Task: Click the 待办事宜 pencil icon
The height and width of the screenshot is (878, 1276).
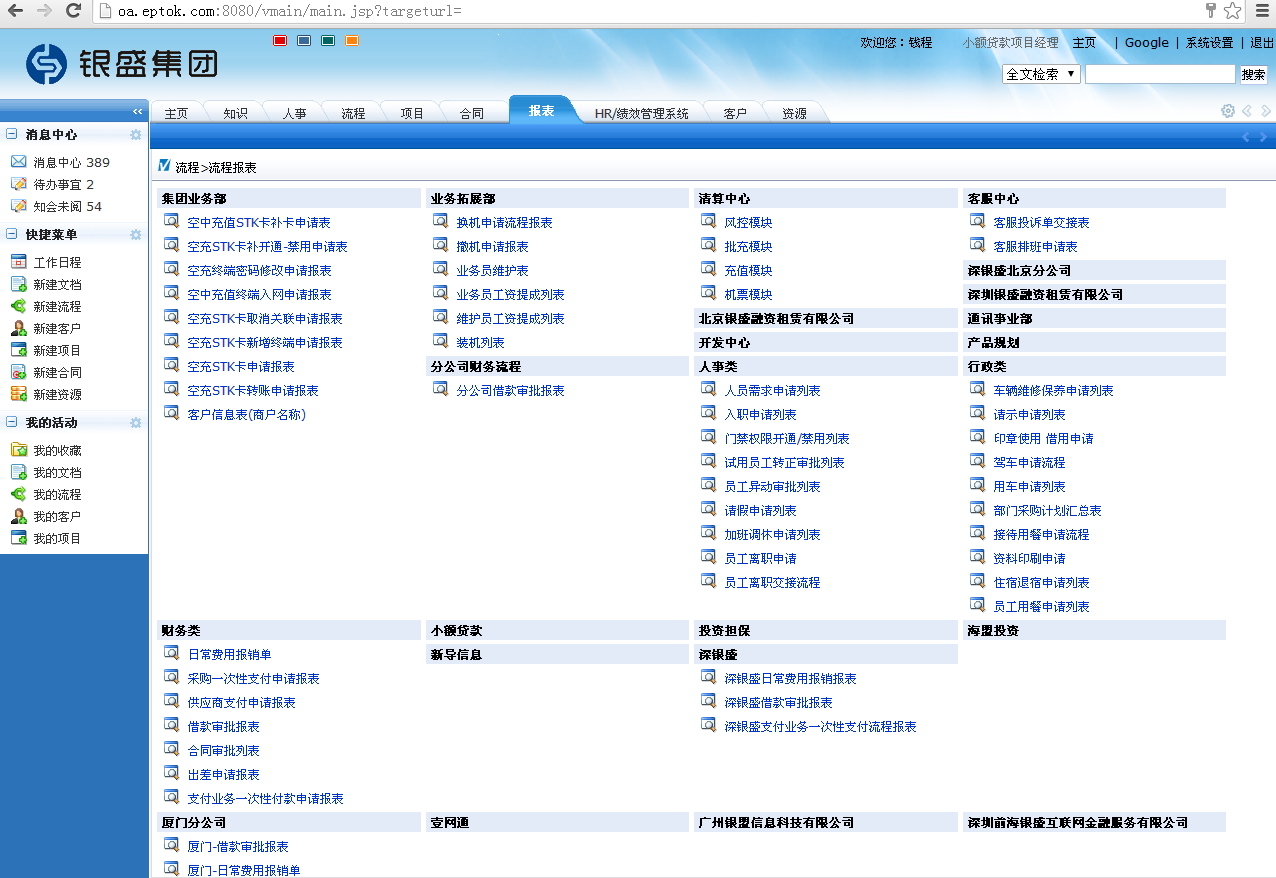Action: (x=18, y=184)
